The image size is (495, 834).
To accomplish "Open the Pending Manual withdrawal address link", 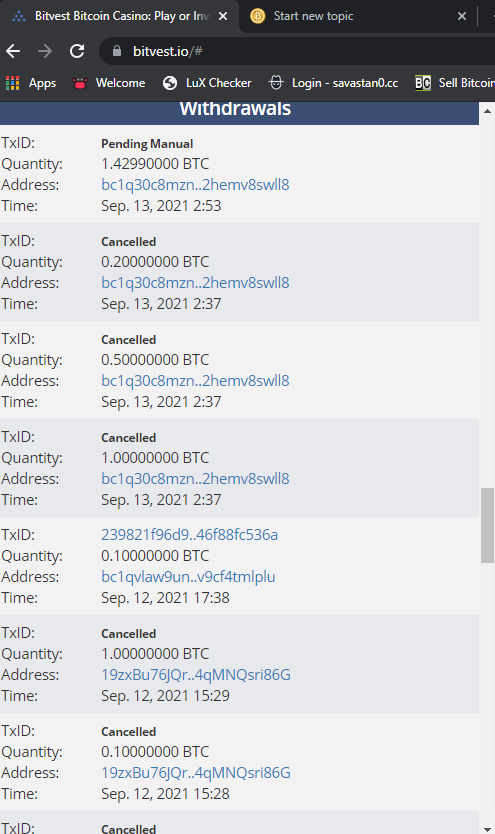I will tap(195, 185).
